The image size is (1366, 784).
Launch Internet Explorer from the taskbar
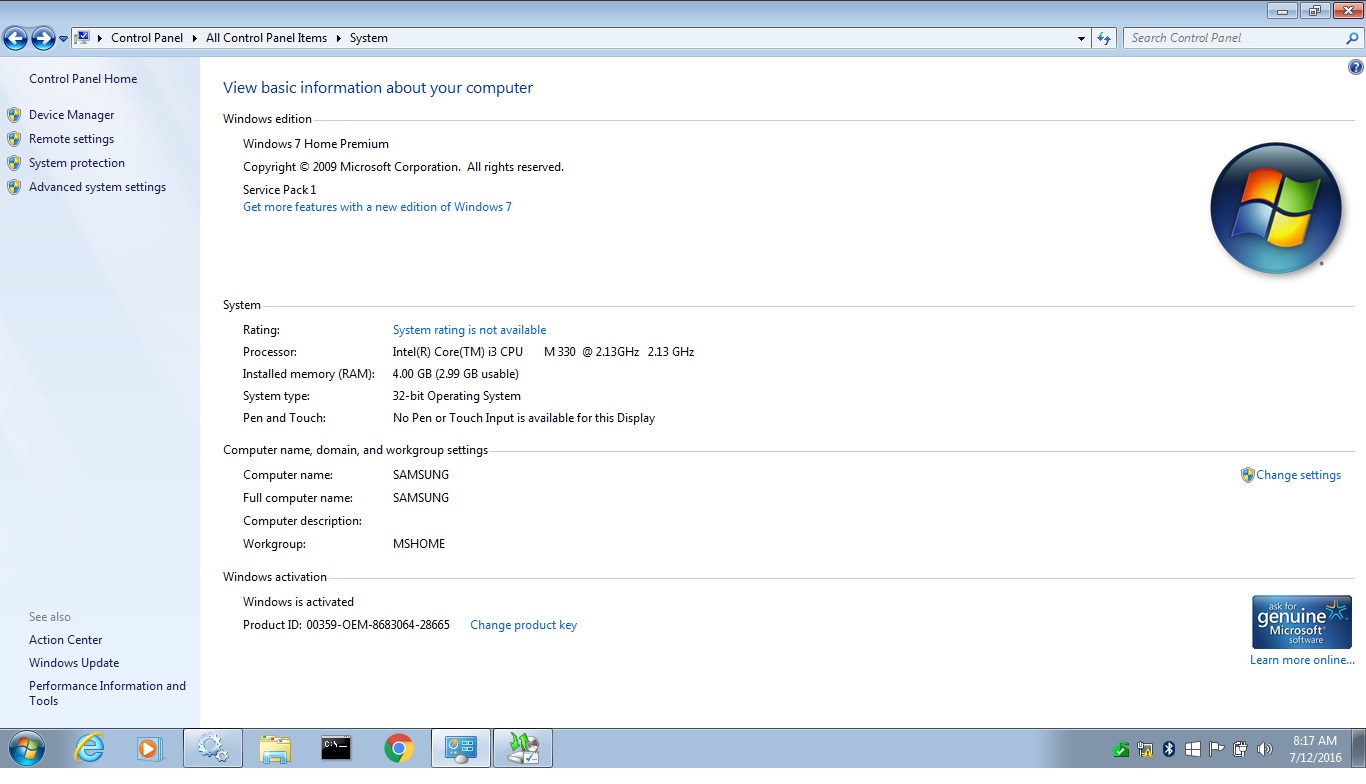tap(89, 748)
